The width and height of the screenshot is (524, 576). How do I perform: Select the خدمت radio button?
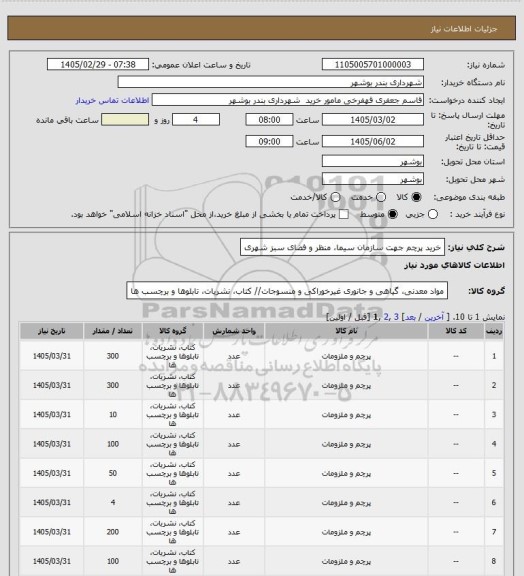click(381, 197)
